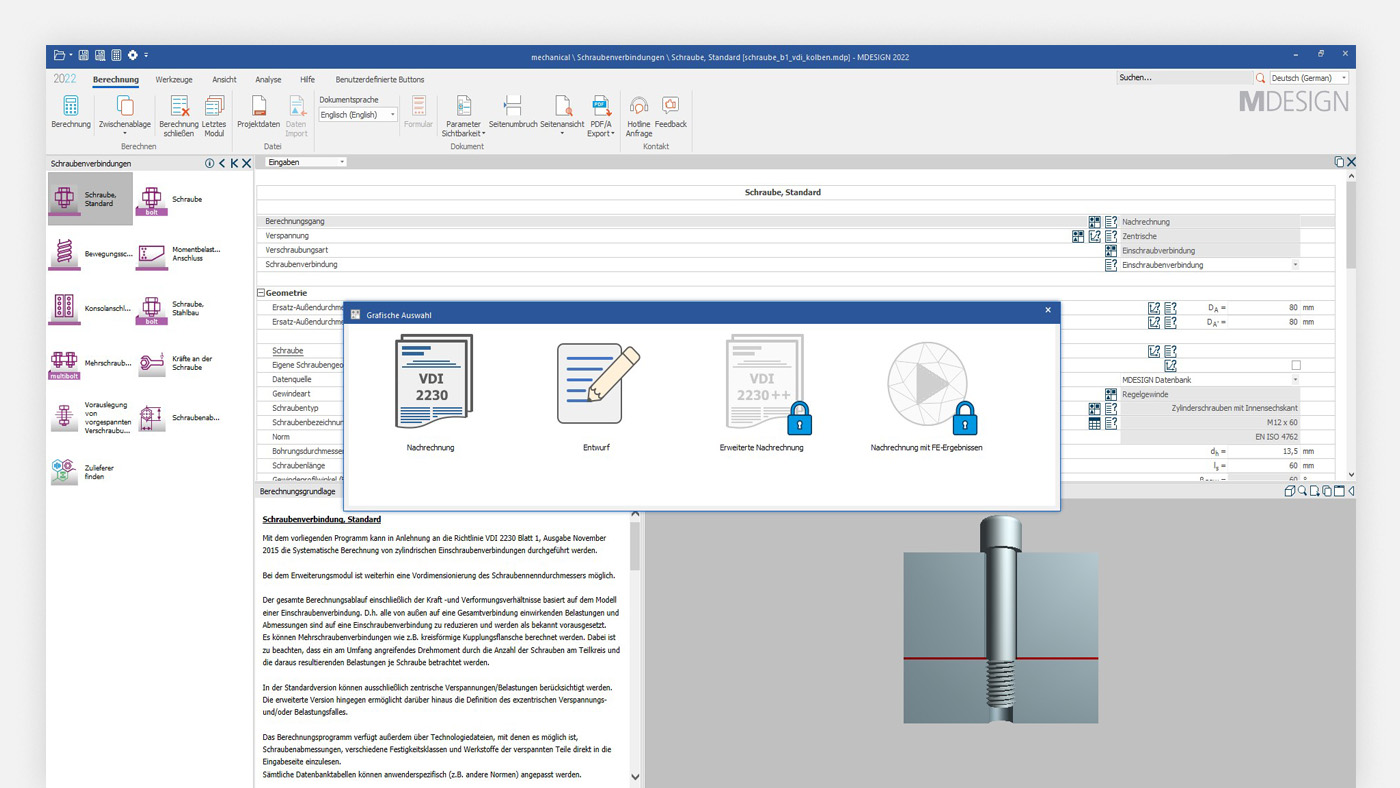This screenshot has width=1400, height=788.
Task: Switch to the Werkzeuge tab
Action: click(174, 79)
